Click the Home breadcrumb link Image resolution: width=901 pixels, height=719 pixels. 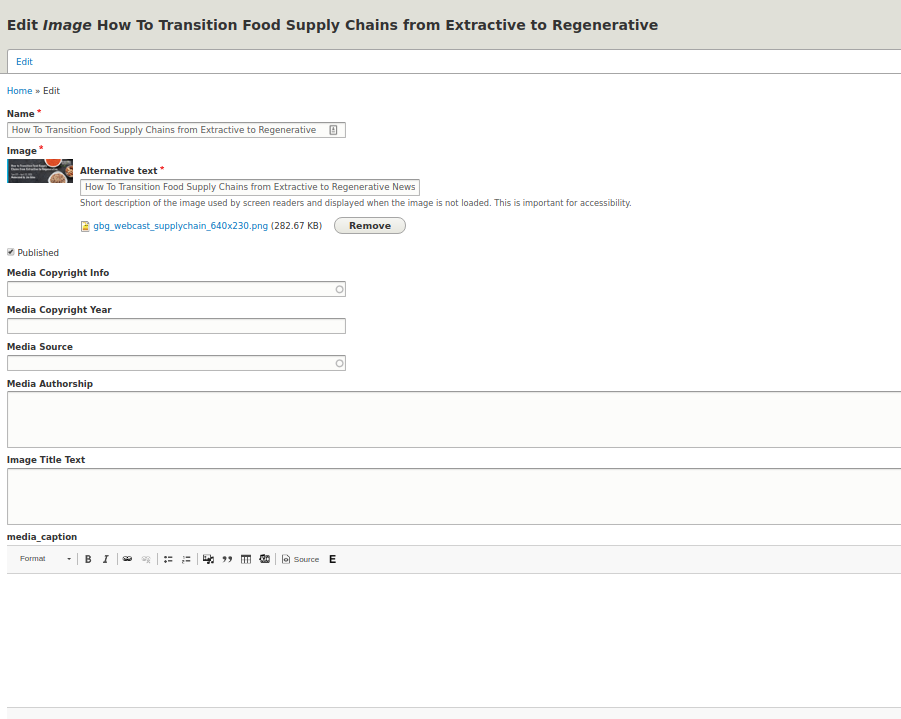click(19, 90)
